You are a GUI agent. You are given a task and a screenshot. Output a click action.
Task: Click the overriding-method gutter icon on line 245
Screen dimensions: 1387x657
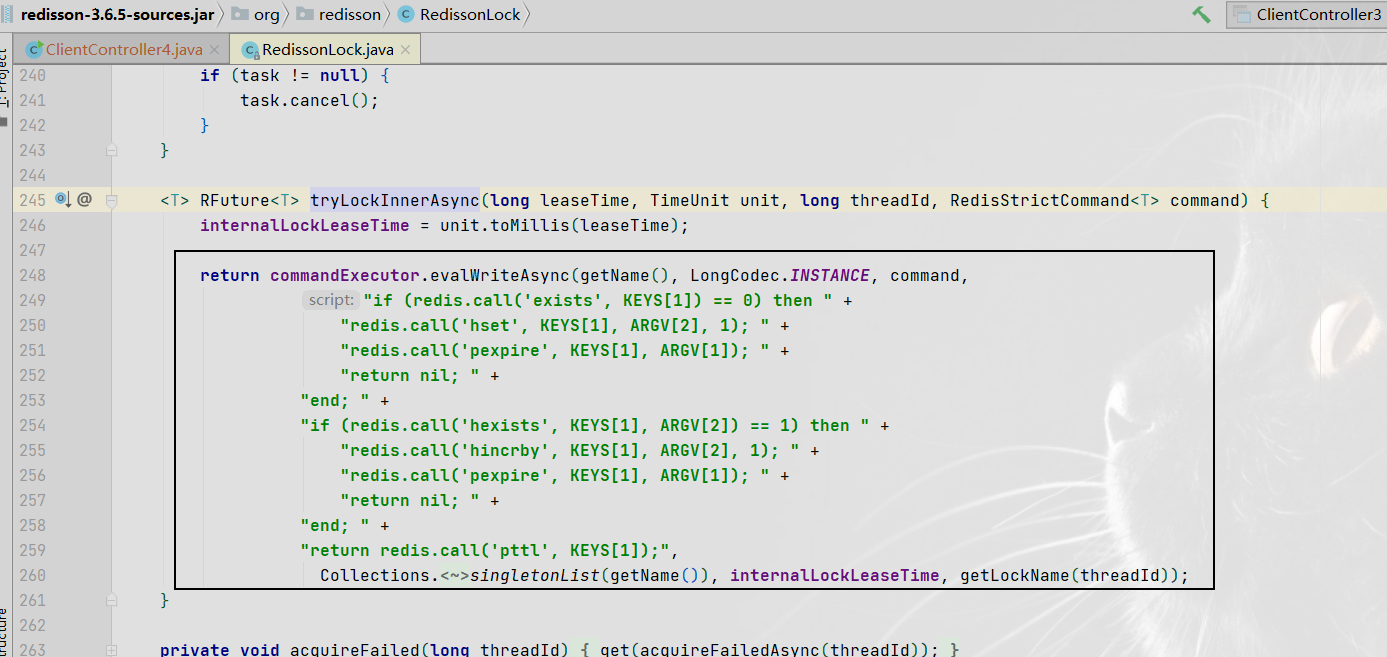(62, 200)
